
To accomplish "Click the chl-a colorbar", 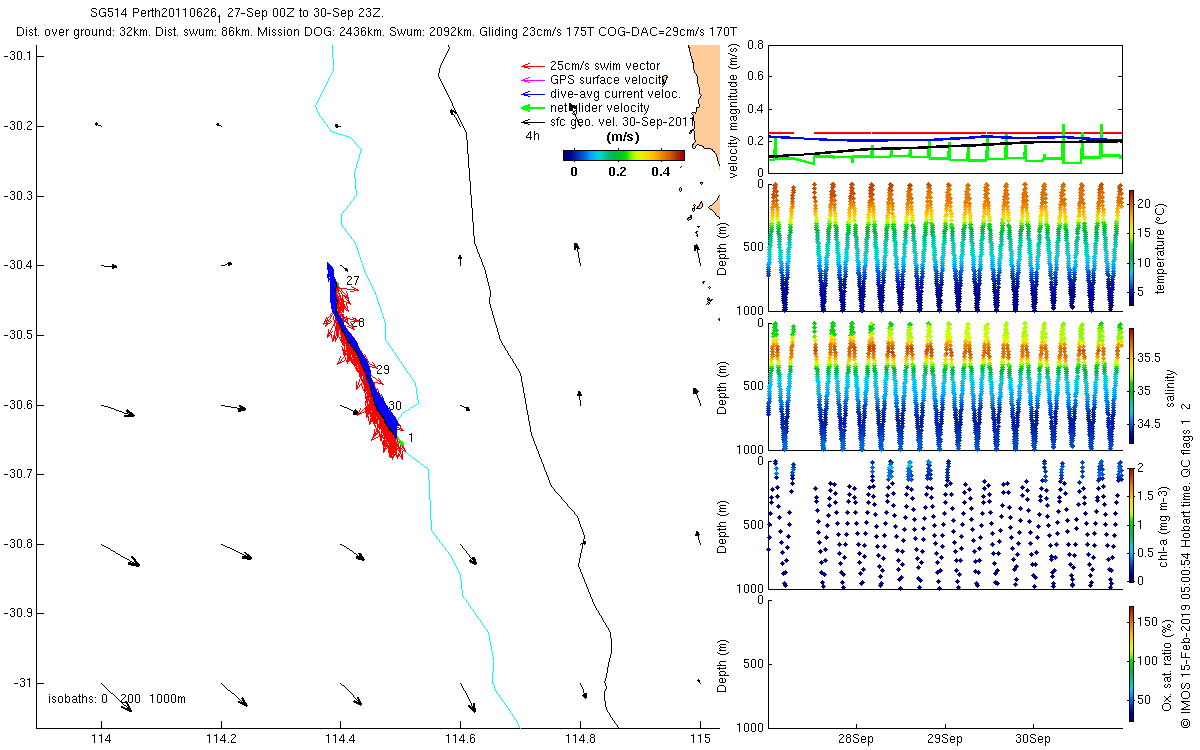I will point(1131,524).
